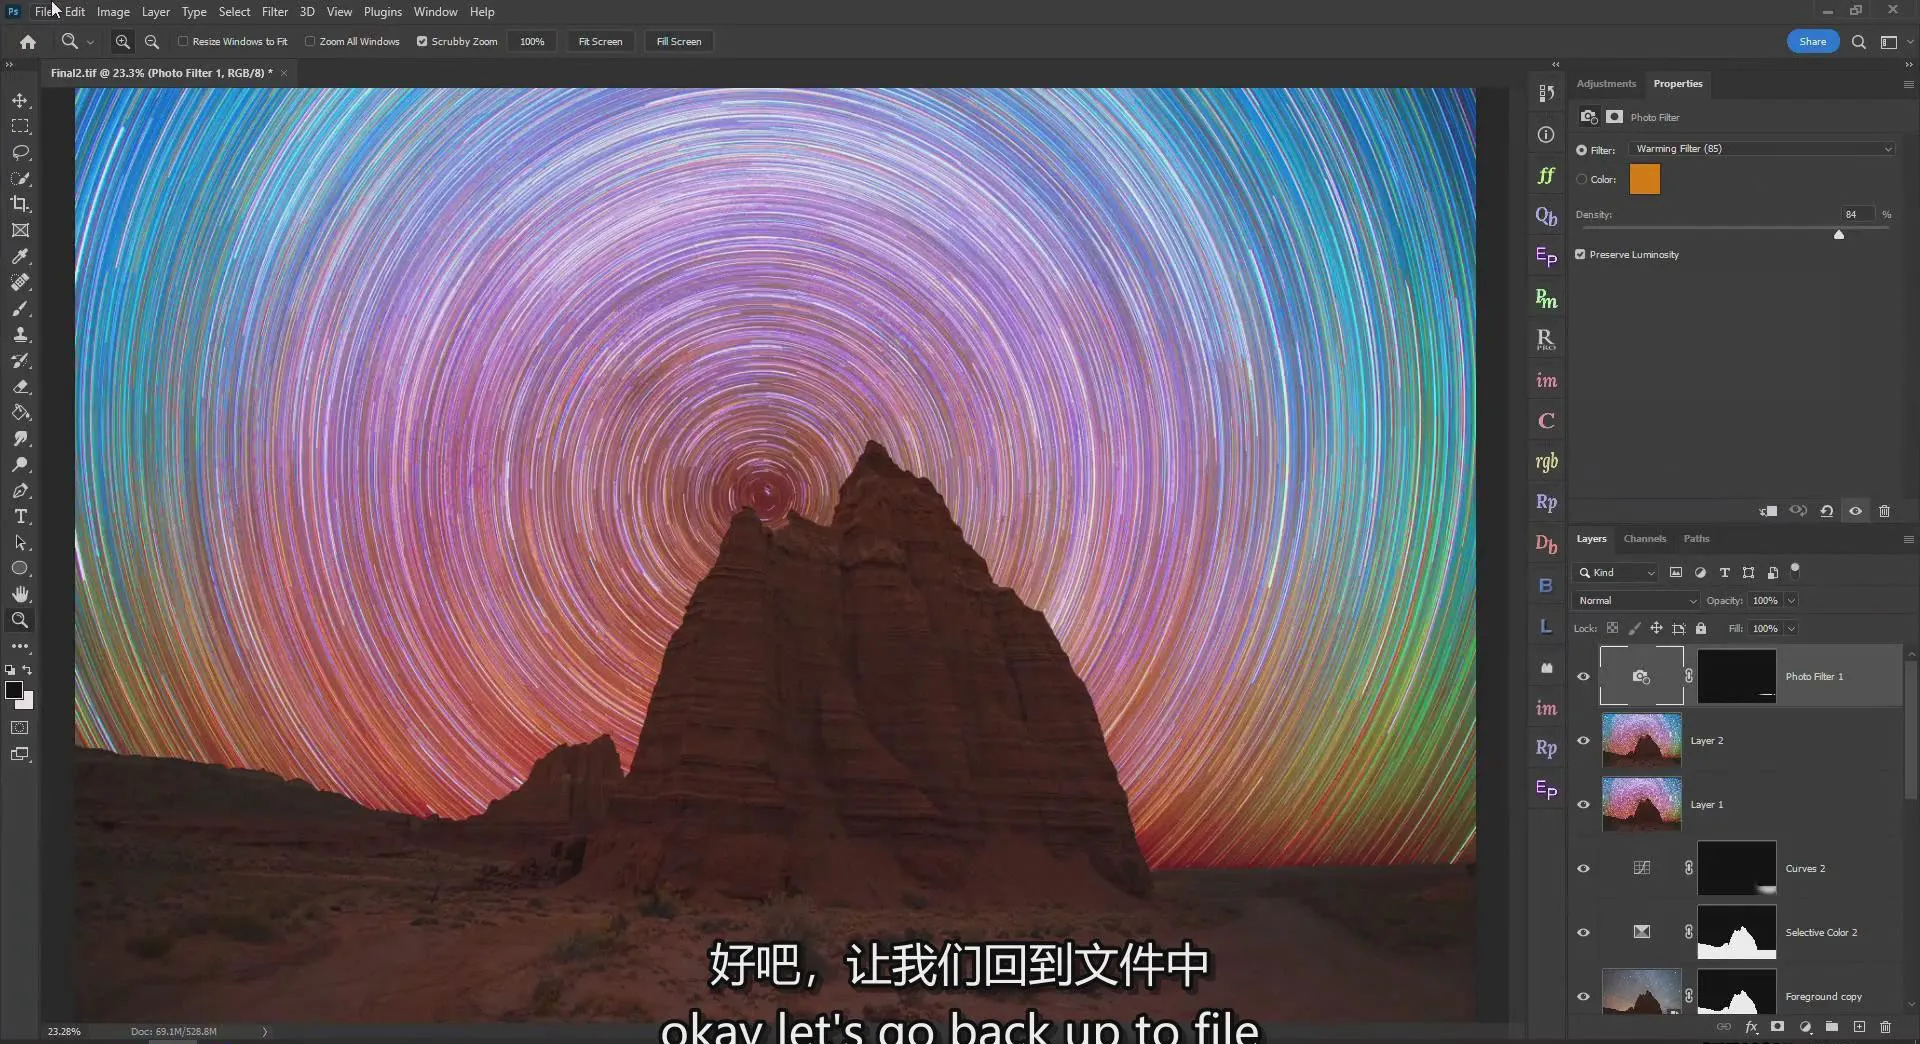Open the Image menu
This screenshot has width=1920, height=1044.
coord(113,12)
